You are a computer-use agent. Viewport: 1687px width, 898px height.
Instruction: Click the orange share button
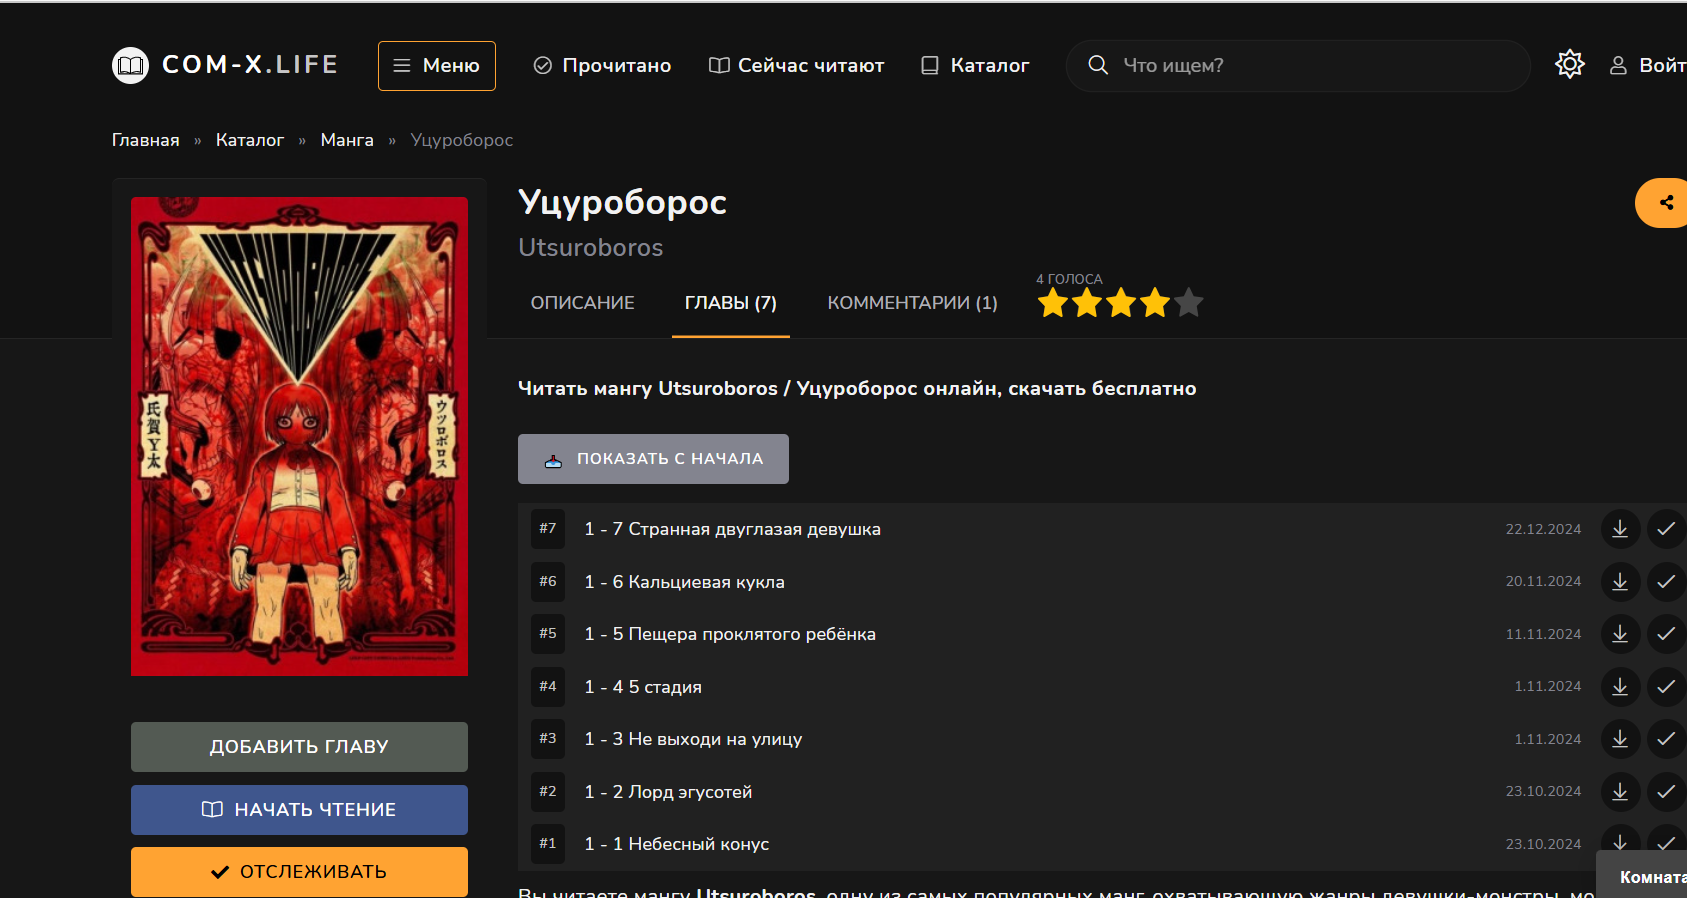tap(1662, 203)
